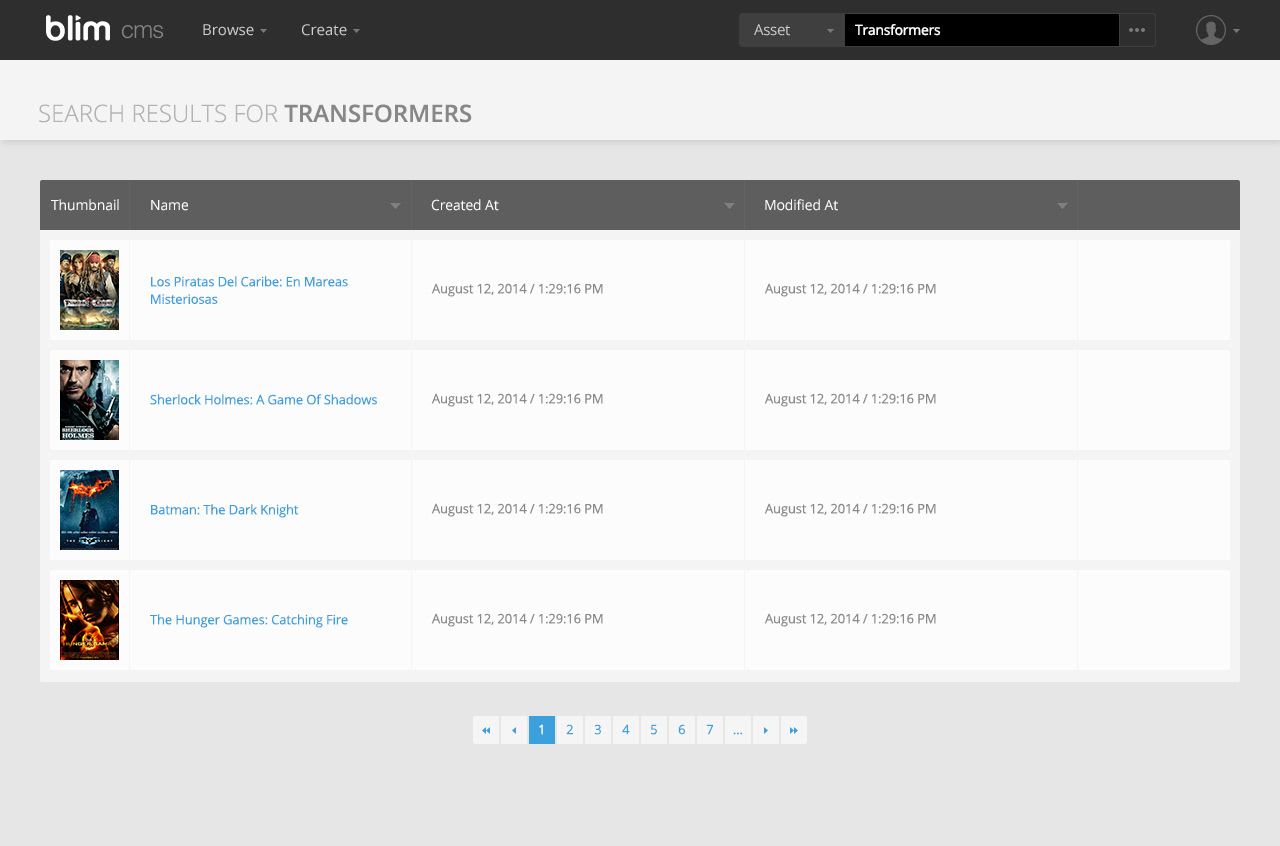Screen dimensions: 1280x846
Task: Open The Hunger Games: Catching Fire link
Action: (249, 619)
